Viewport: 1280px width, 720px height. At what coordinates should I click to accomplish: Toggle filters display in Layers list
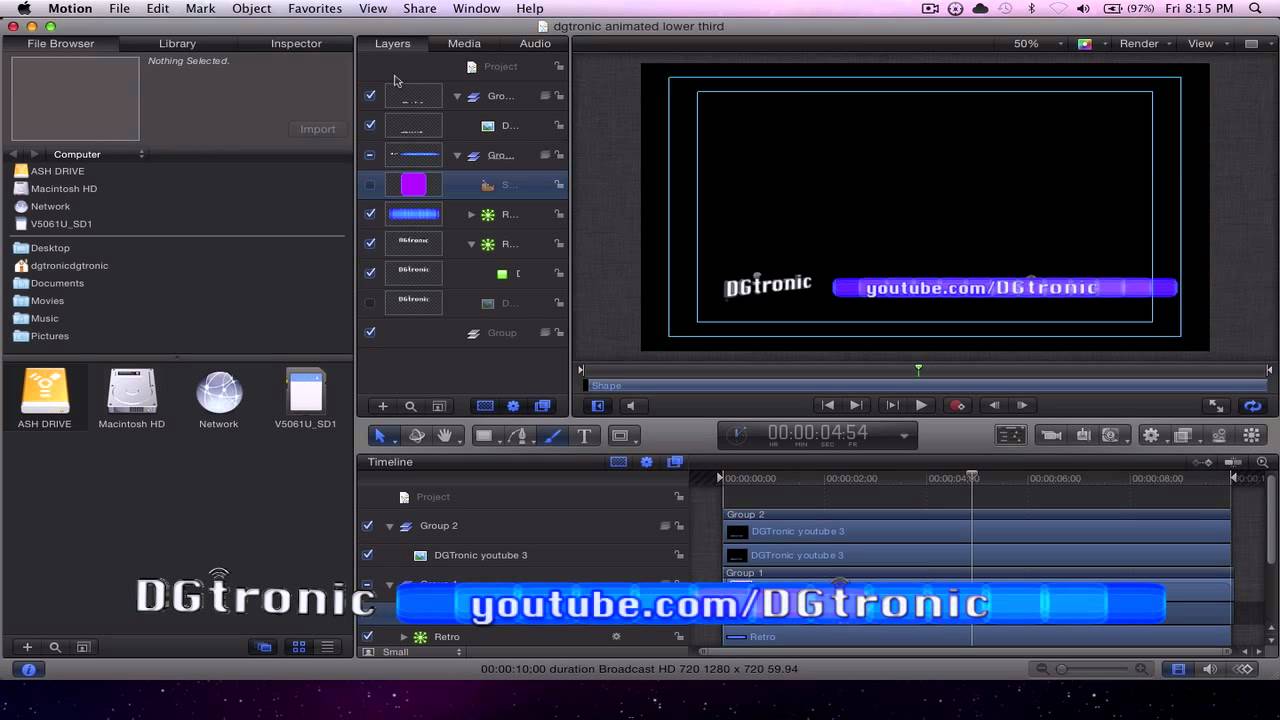(543, 406)
